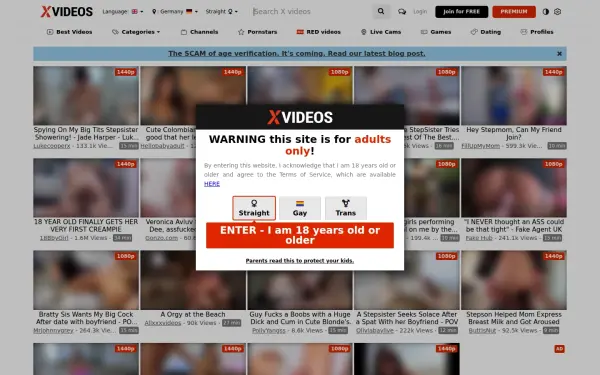
Task: Select the Straight option in the dialog
Action: point(254,208)
